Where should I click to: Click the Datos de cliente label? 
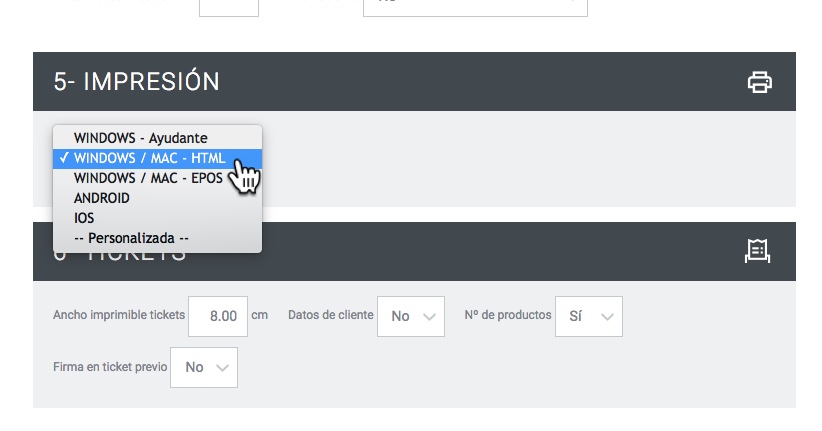(x=331, y=315)
